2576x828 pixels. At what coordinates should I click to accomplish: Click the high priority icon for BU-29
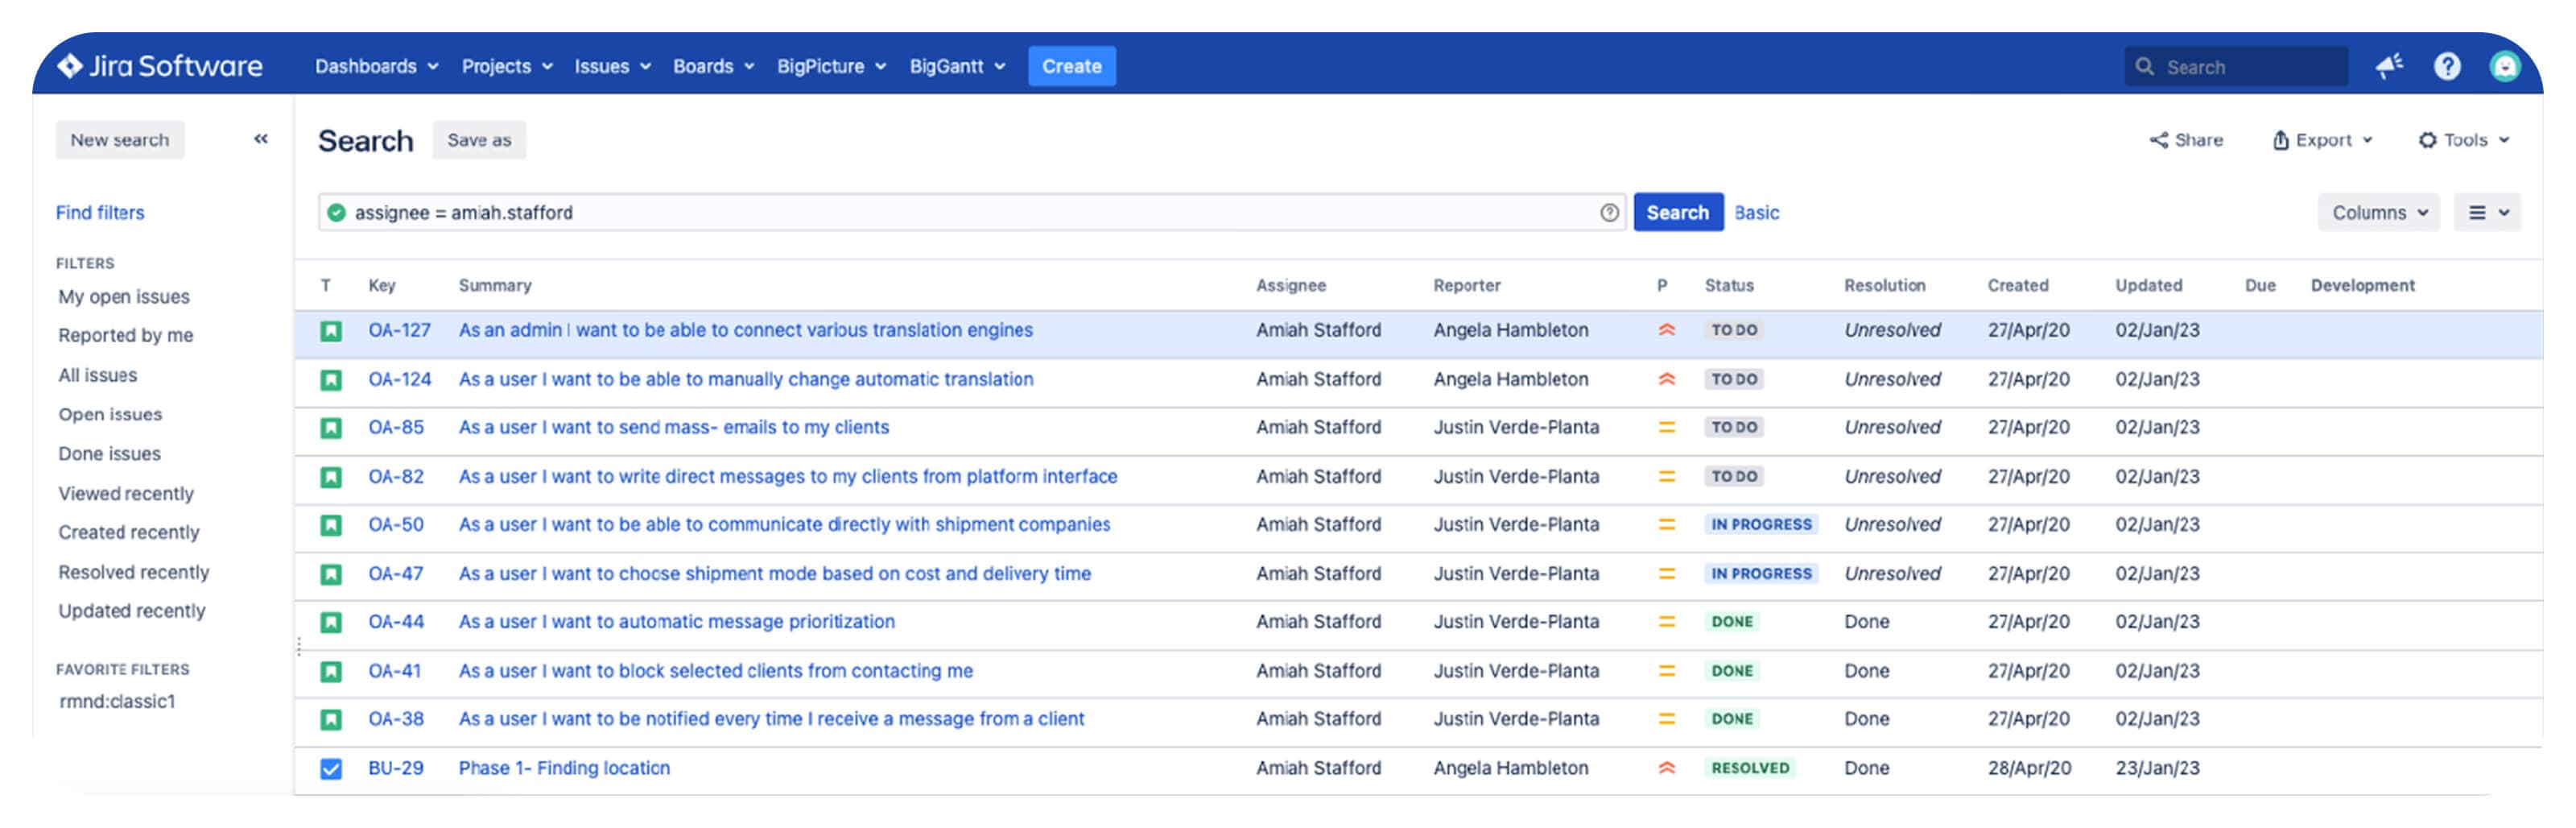[1666, 767]
